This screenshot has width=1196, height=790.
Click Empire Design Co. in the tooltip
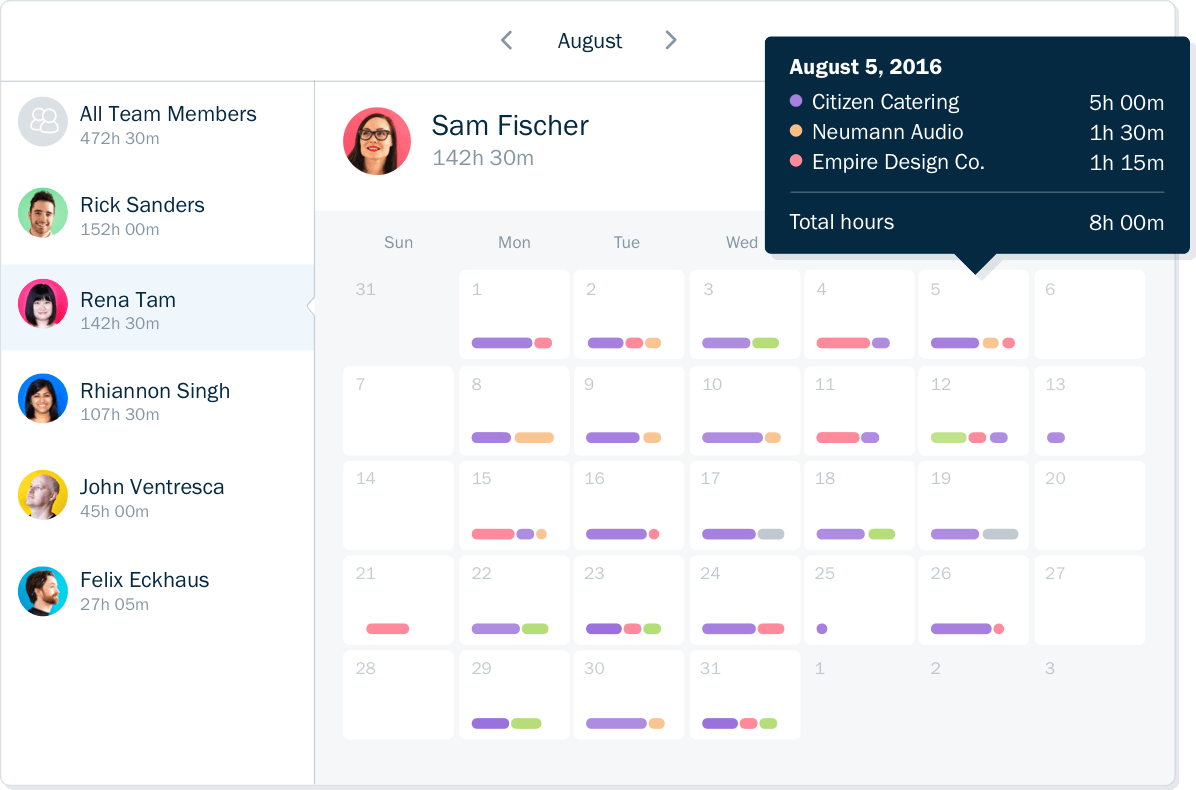(x=898, y=162)
